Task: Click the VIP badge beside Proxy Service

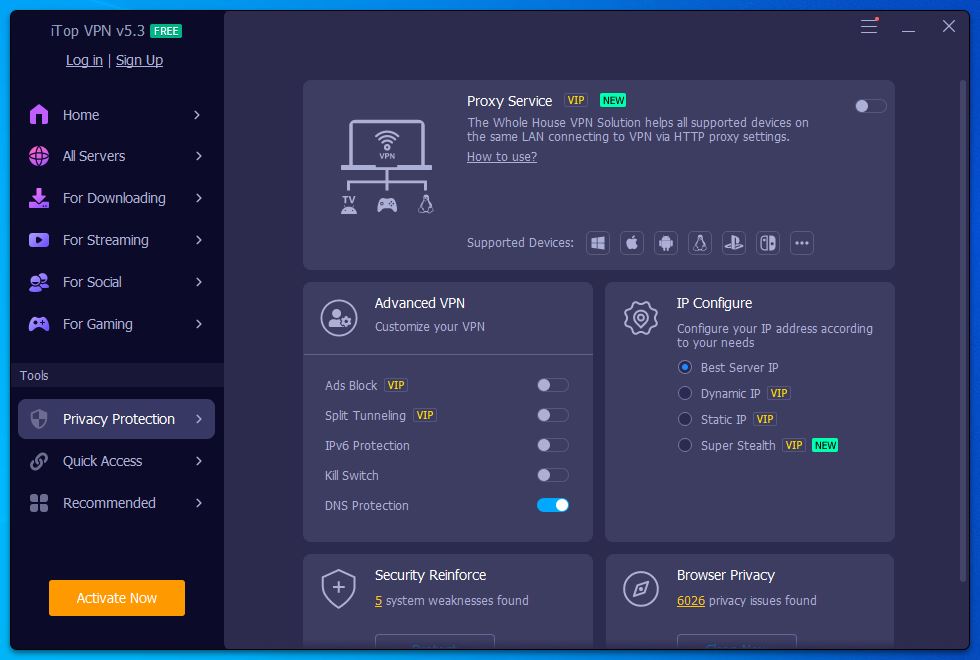Action: (x=576, y=101)
